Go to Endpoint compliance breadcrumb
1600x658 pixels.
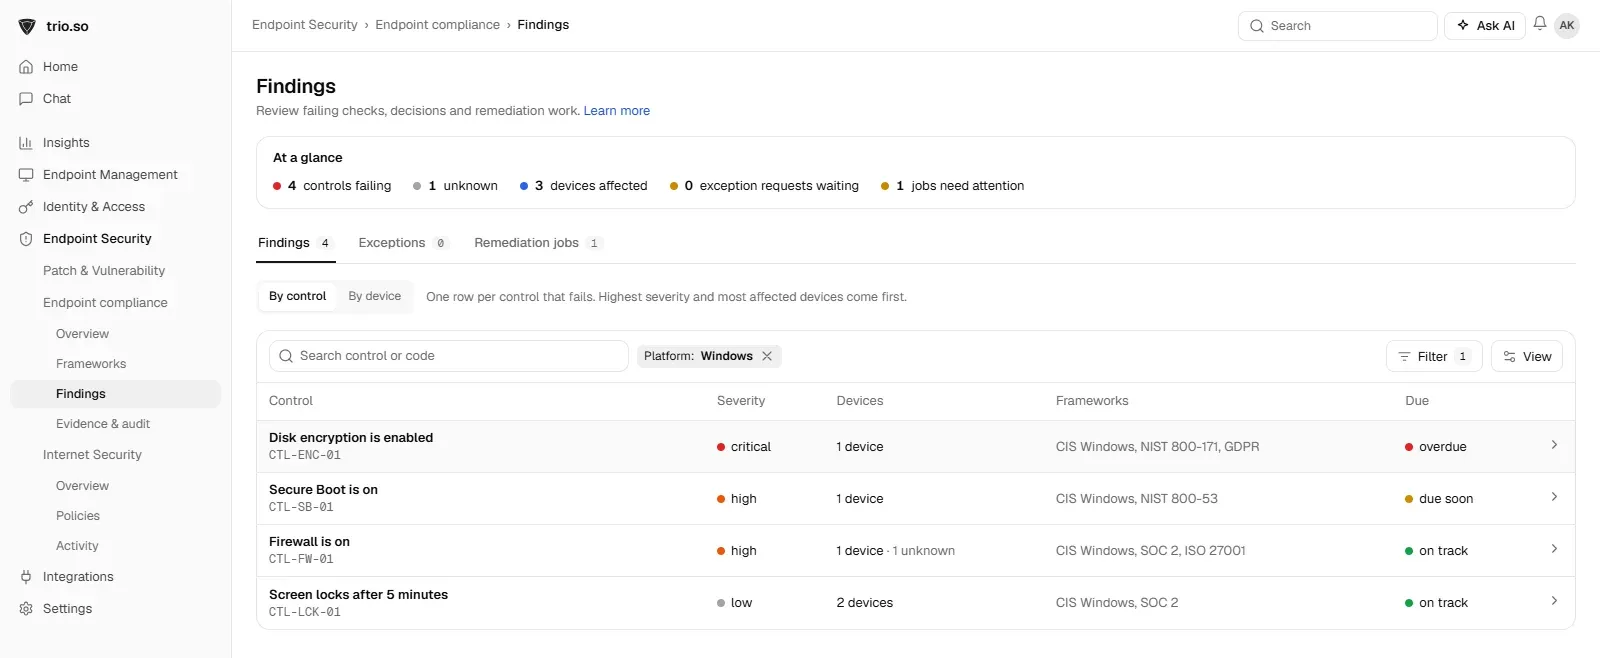pos(437,25)
